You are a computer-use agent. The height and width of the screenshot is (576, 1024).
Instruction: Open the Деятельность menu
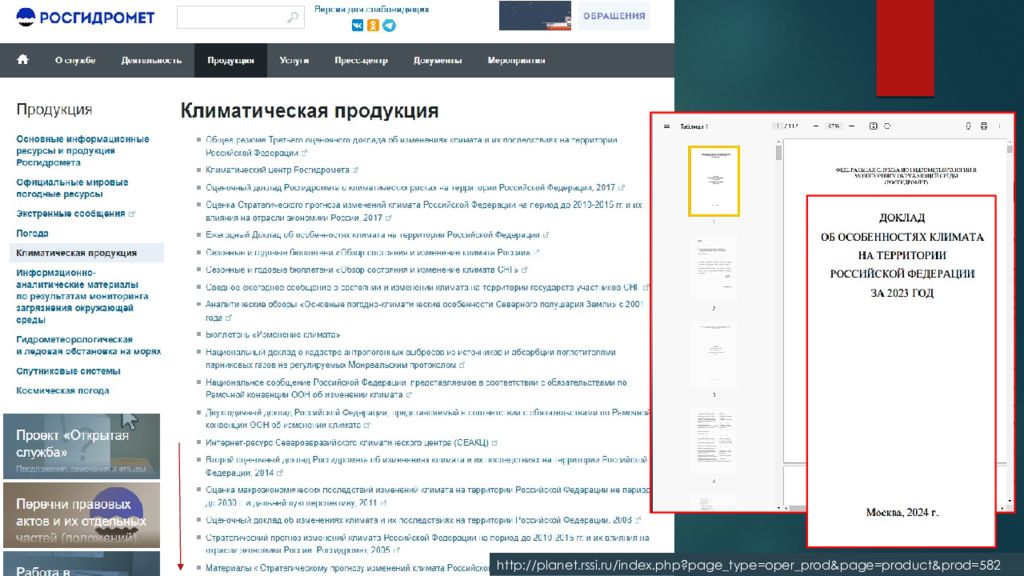tap(151, 60)
